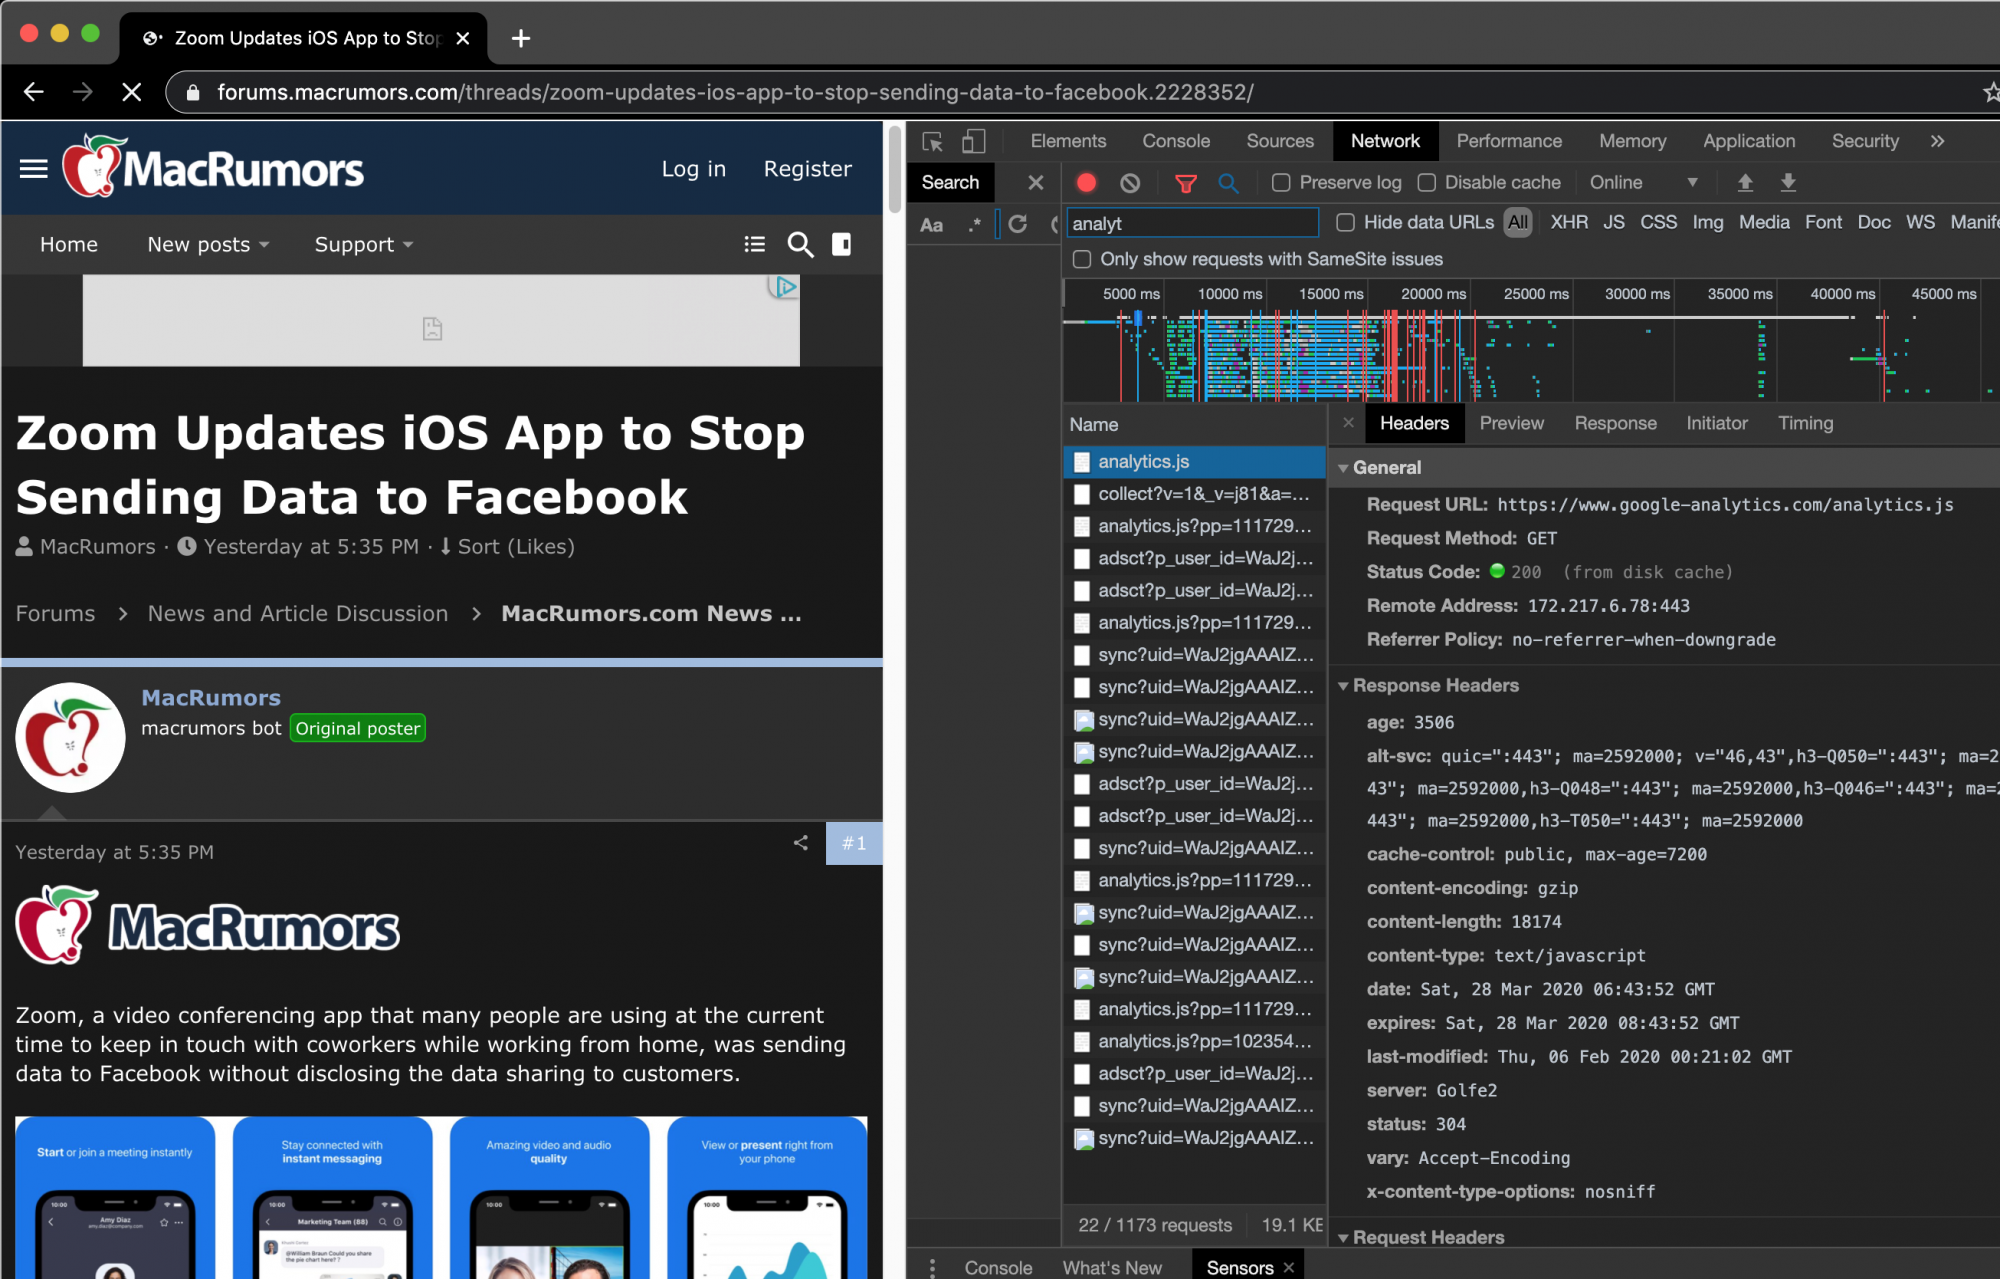Import HAR file with upload arrow
This screenshot has height=1279, width=2000.
click(1745, 182)
